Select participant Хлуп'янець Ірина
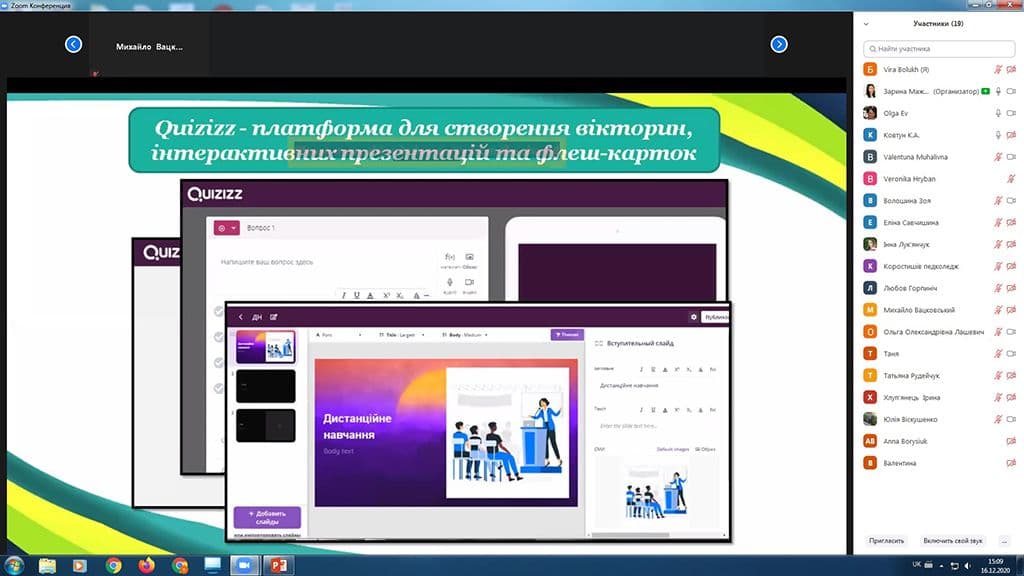Viewport: 1024px width, 576px height. 938,398
